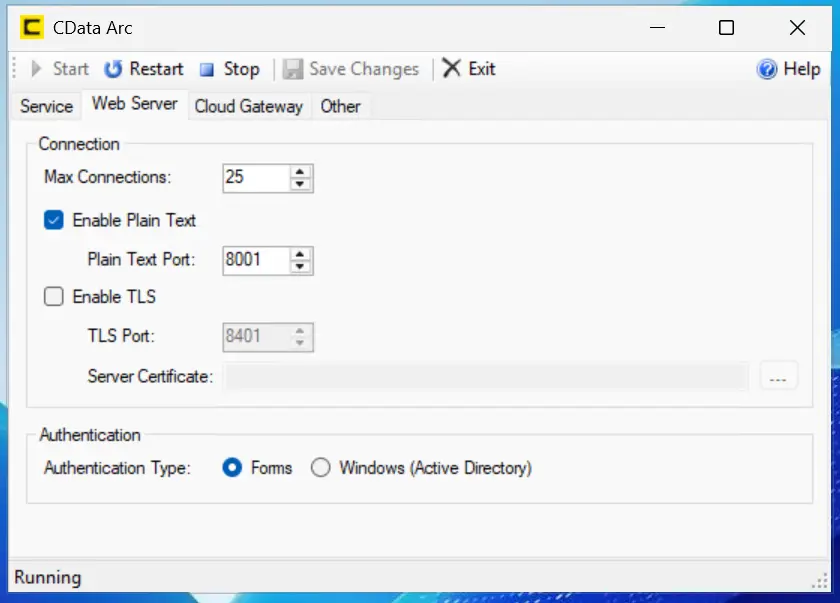Decrease Max Connections with down arrow
This screenshot has height=603, width=840.
pyautogui.click(x=300, y=184)
